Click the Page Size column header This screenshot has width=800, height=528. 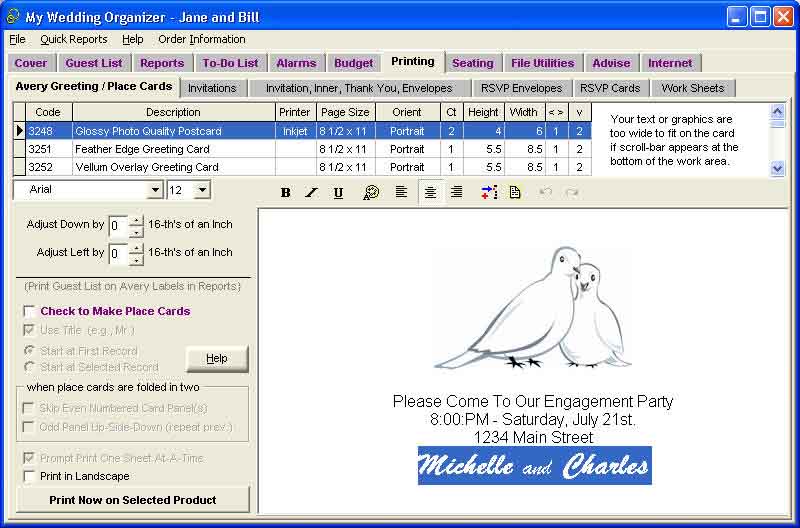pos(345,112)
